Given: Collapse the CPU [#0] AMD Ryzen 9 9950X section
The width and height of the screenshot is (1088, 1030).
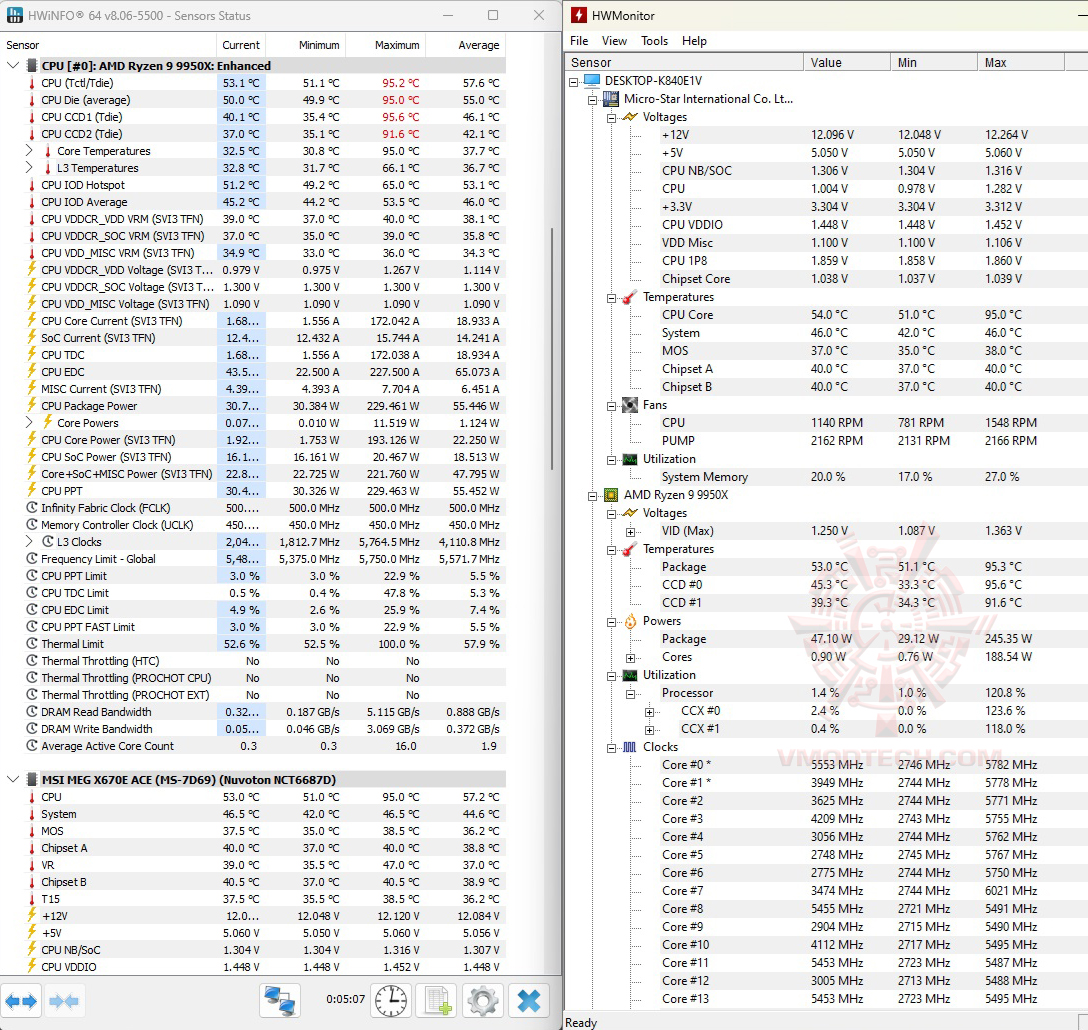Looking at the screenshot, I should click(12, 65).
